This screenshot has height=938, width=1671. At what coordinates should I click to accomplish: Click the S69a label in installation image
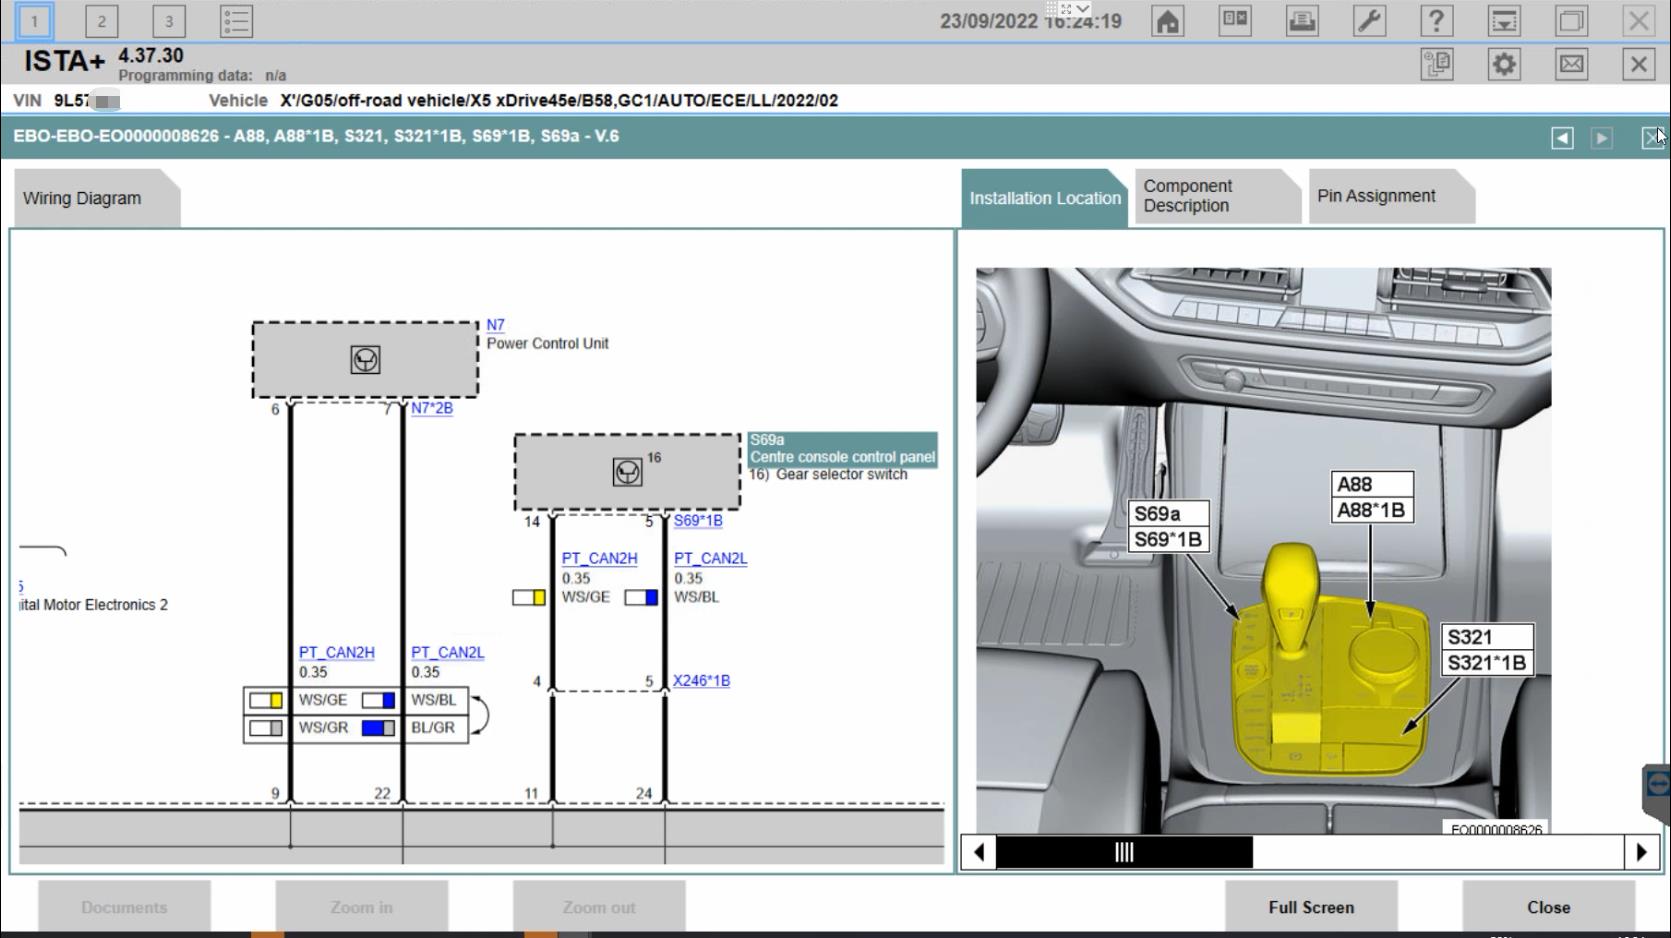[1168, 513]
